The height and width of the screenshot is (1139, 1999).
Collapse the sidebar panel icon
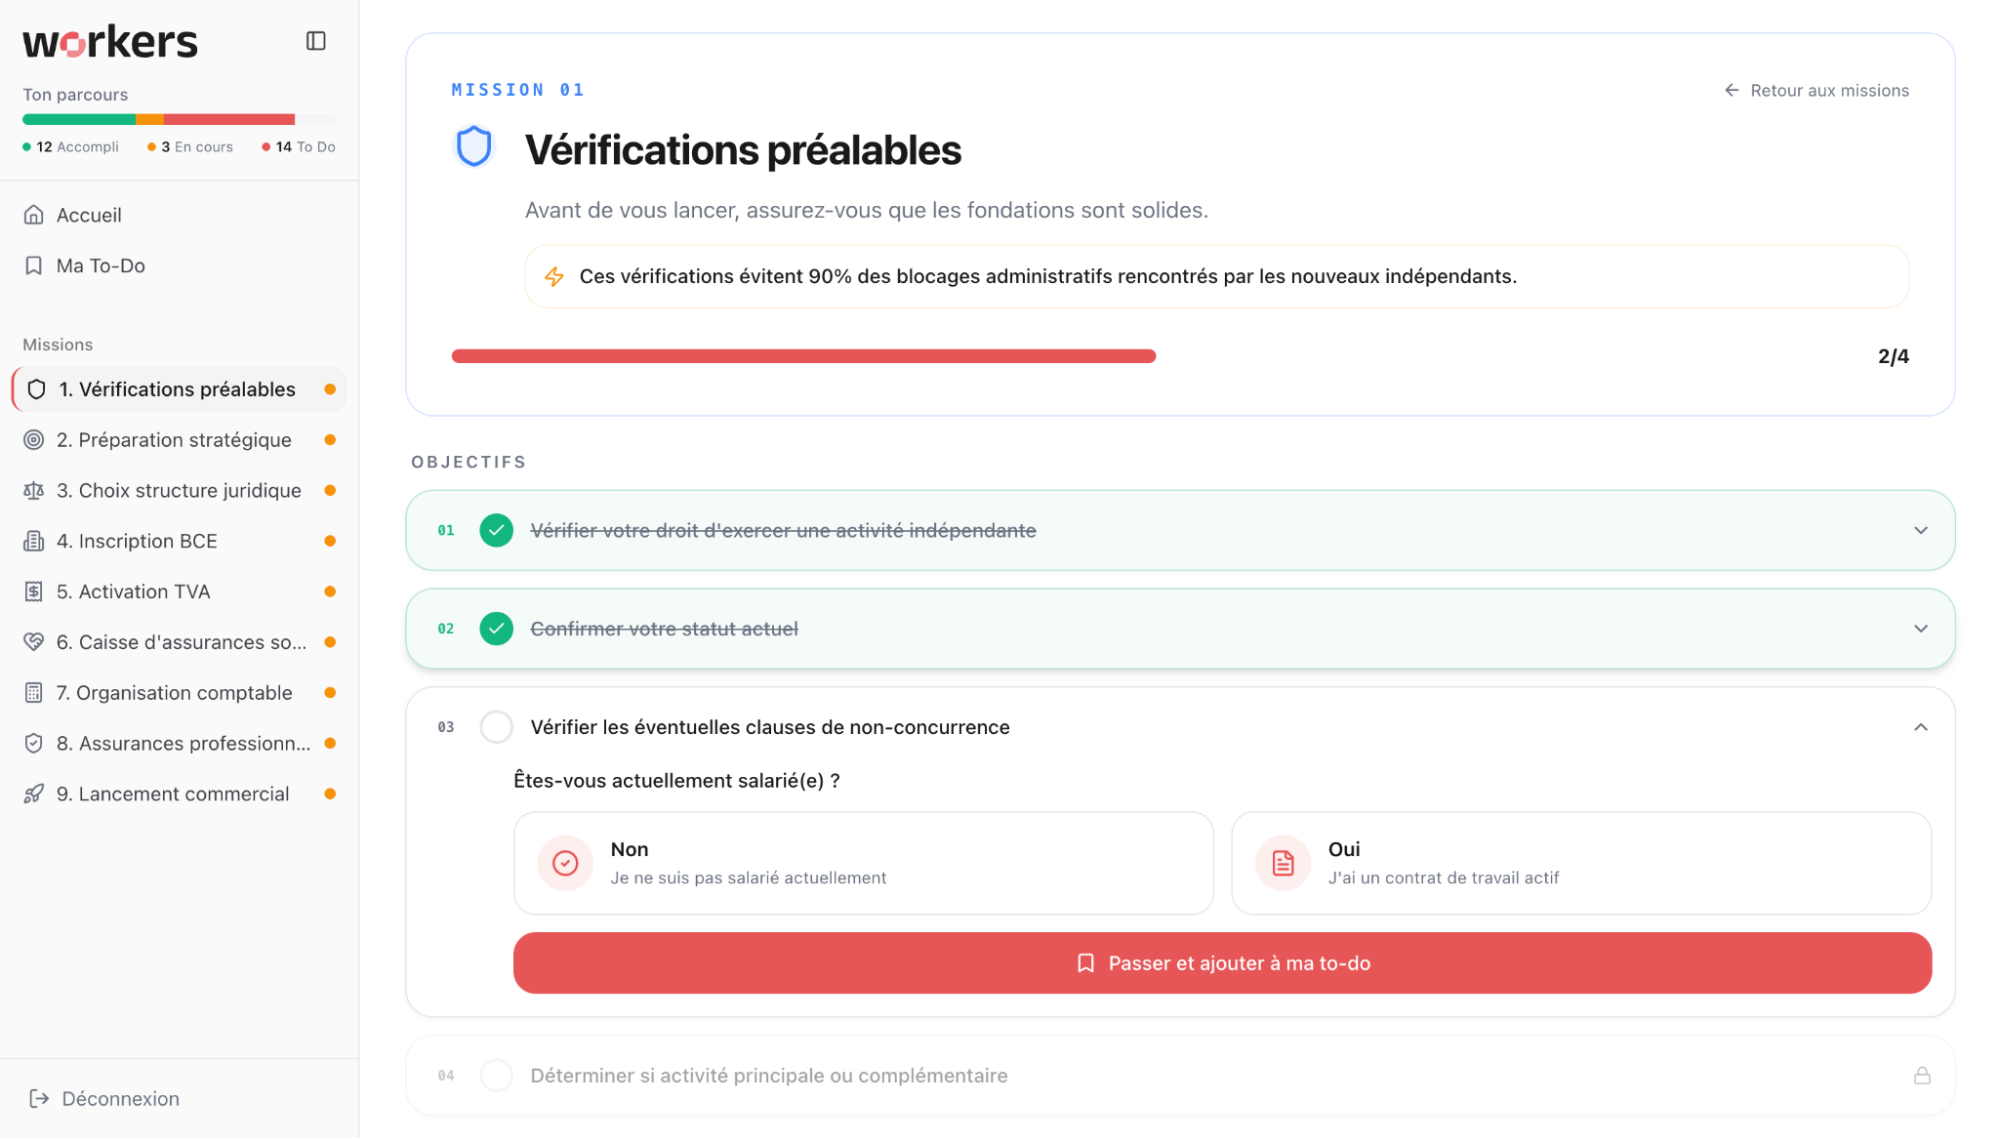pyautogui.click(x=316, y=41)
